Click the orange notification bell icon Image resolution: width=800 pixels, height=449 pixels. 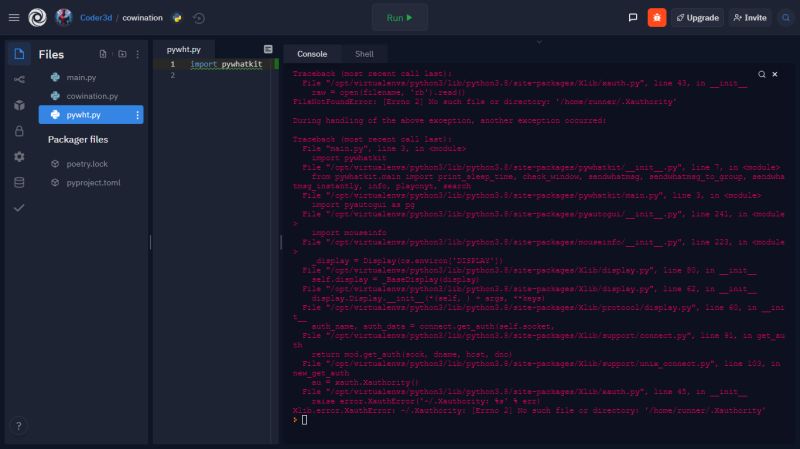click(657, 18)
